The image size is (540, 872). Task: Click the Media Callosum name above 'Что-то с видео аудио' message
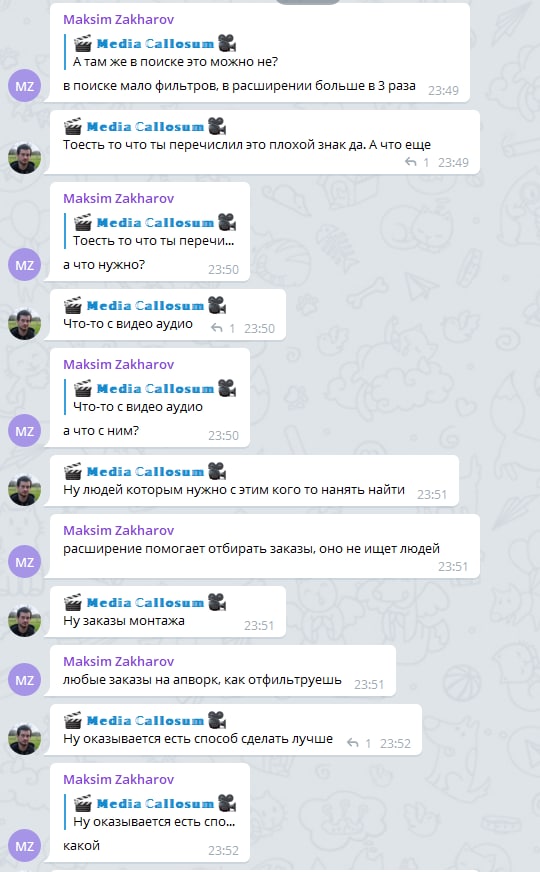(145, 305)
